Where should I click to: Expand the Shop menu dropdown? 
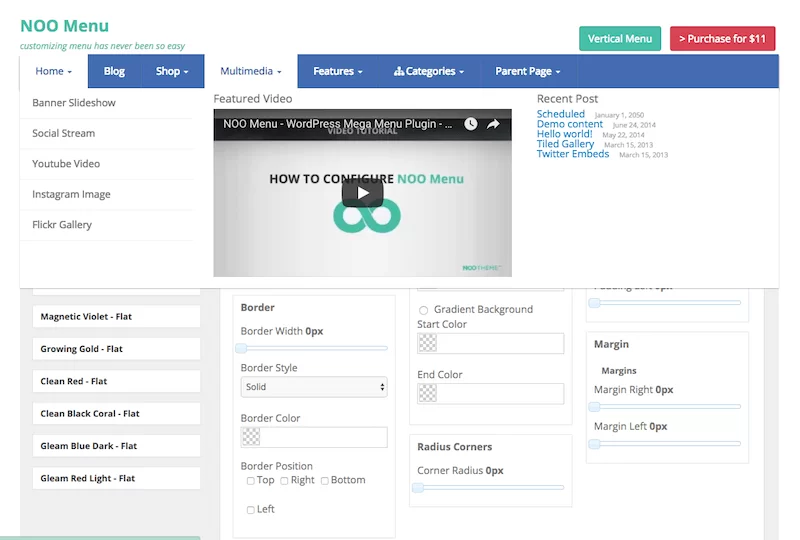(172, 72)
